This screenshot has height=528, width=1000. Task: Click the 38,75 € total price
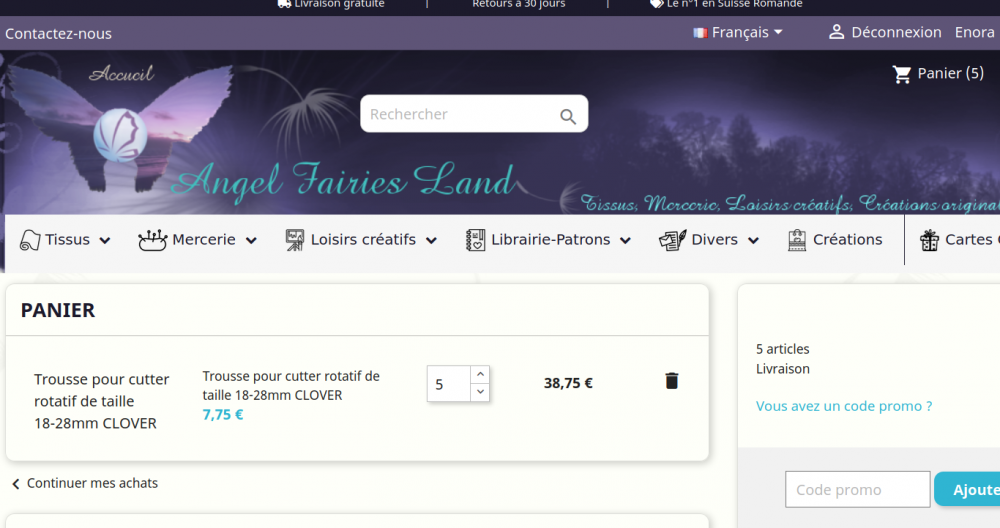pyautogui.click(x=568, y=383)
